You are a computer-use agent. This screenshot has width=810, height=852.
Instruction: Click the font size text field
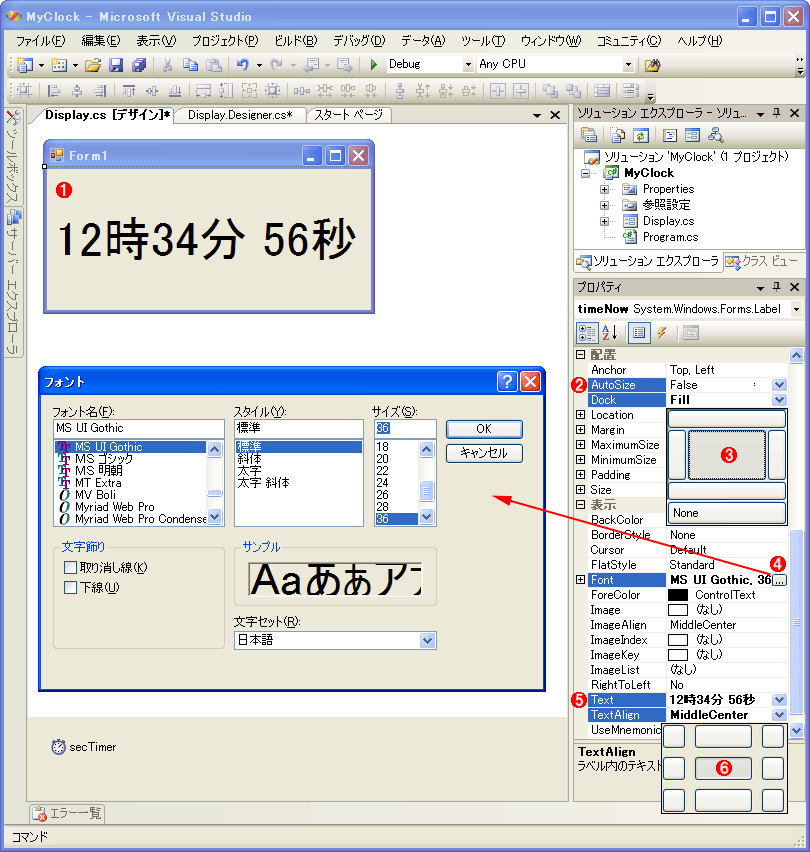point(405,428)
